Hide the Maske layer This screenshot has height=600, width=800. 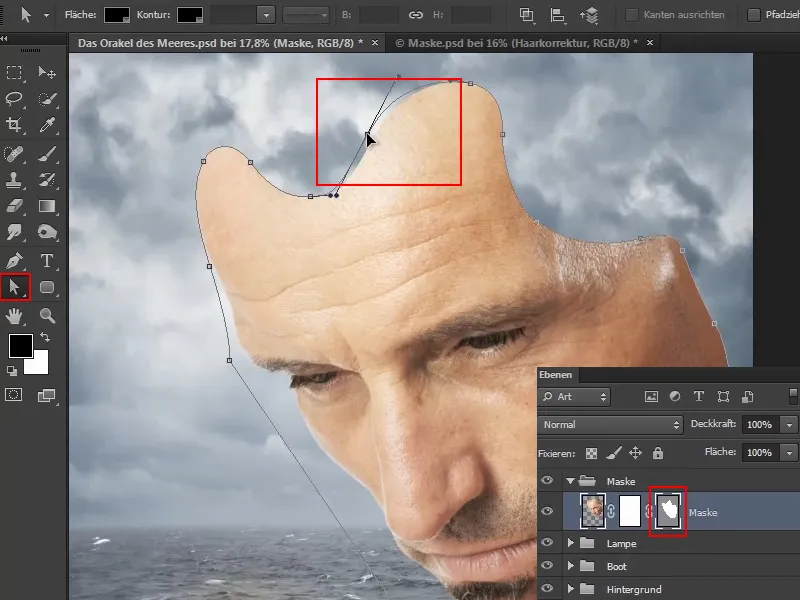pos(547,511)
